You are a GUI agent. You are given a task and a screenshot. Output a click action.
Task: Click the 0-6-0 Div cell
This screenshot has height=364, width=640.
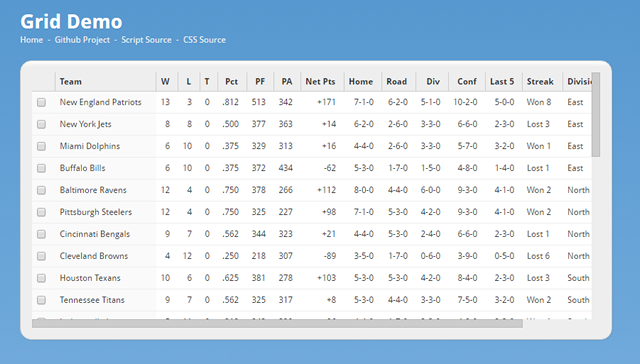[x=431, y=257]
